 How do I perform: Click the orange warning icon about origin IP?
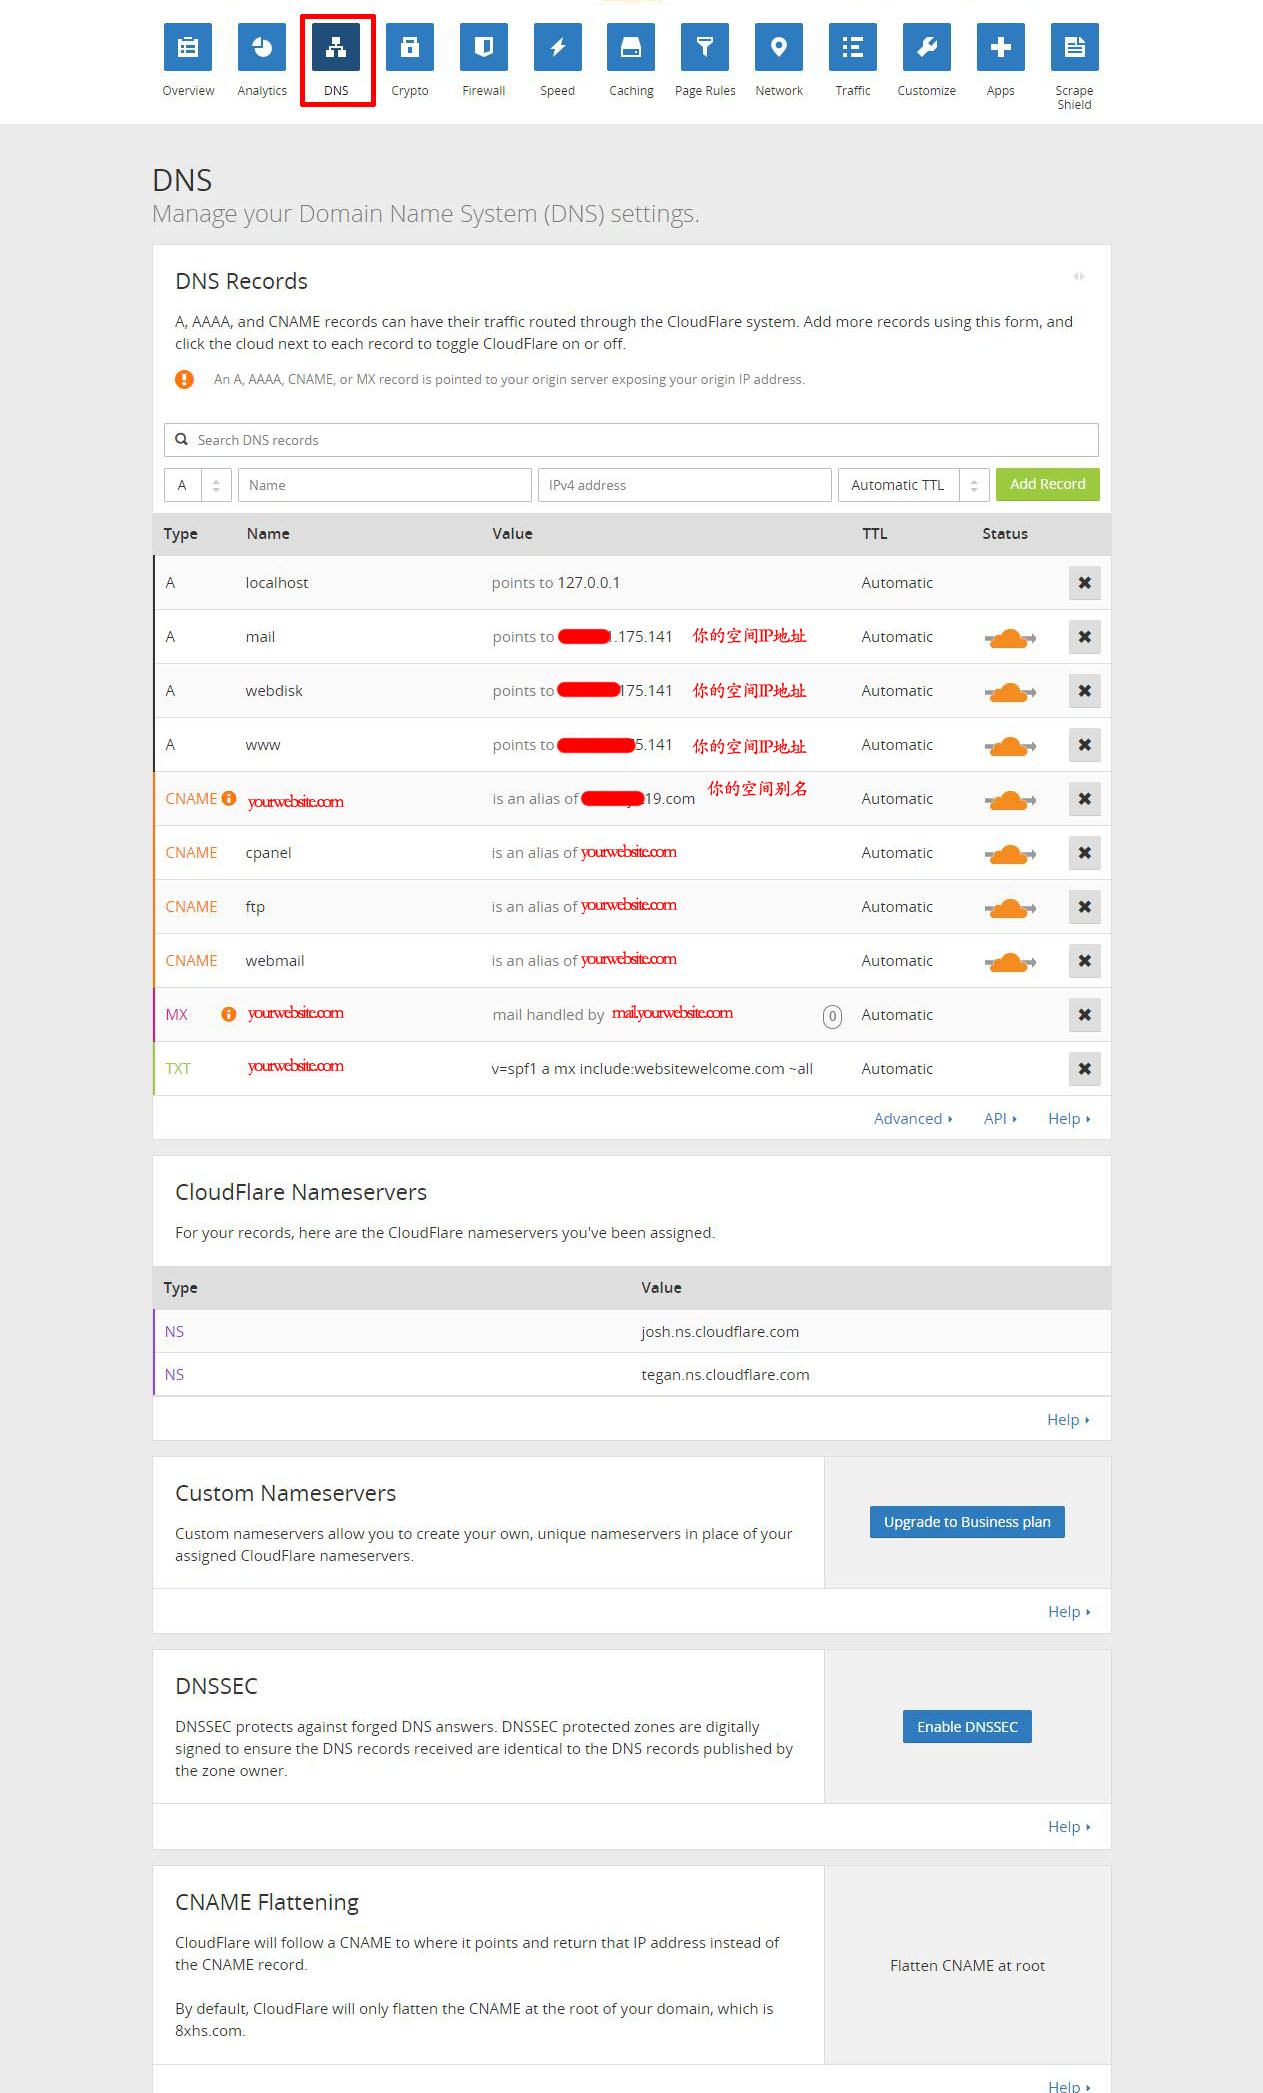(184, 379)
